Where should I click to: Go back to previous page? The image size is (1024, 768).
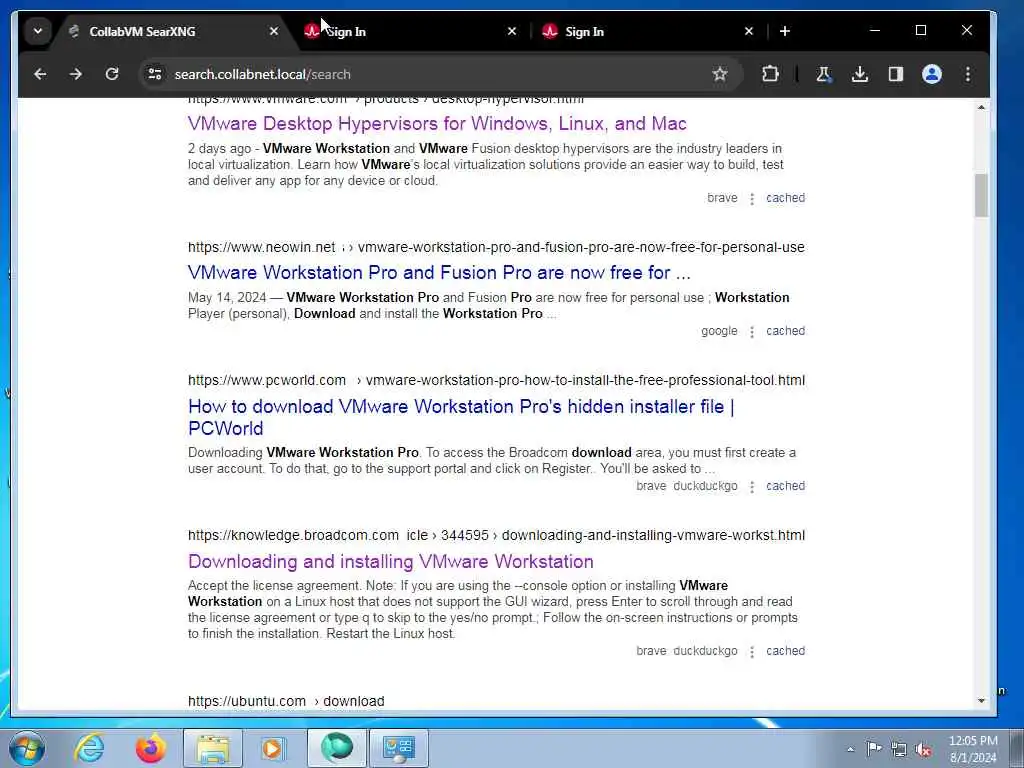coord(40,74)
